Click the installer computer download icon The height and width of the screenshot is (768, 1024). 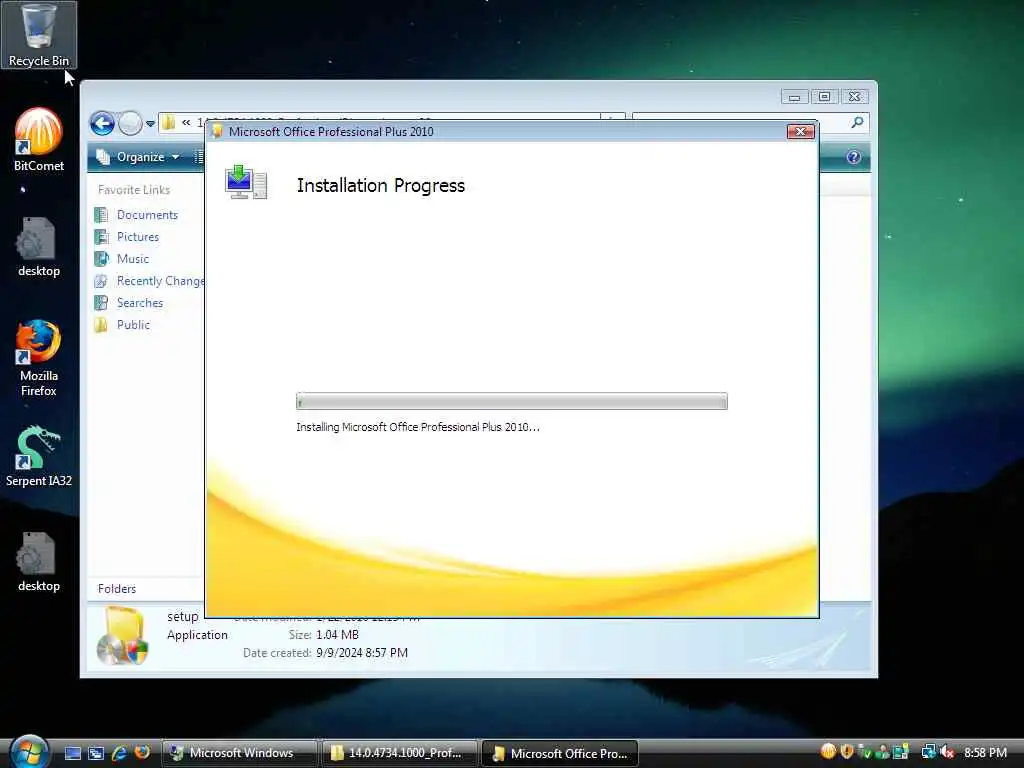246,182
